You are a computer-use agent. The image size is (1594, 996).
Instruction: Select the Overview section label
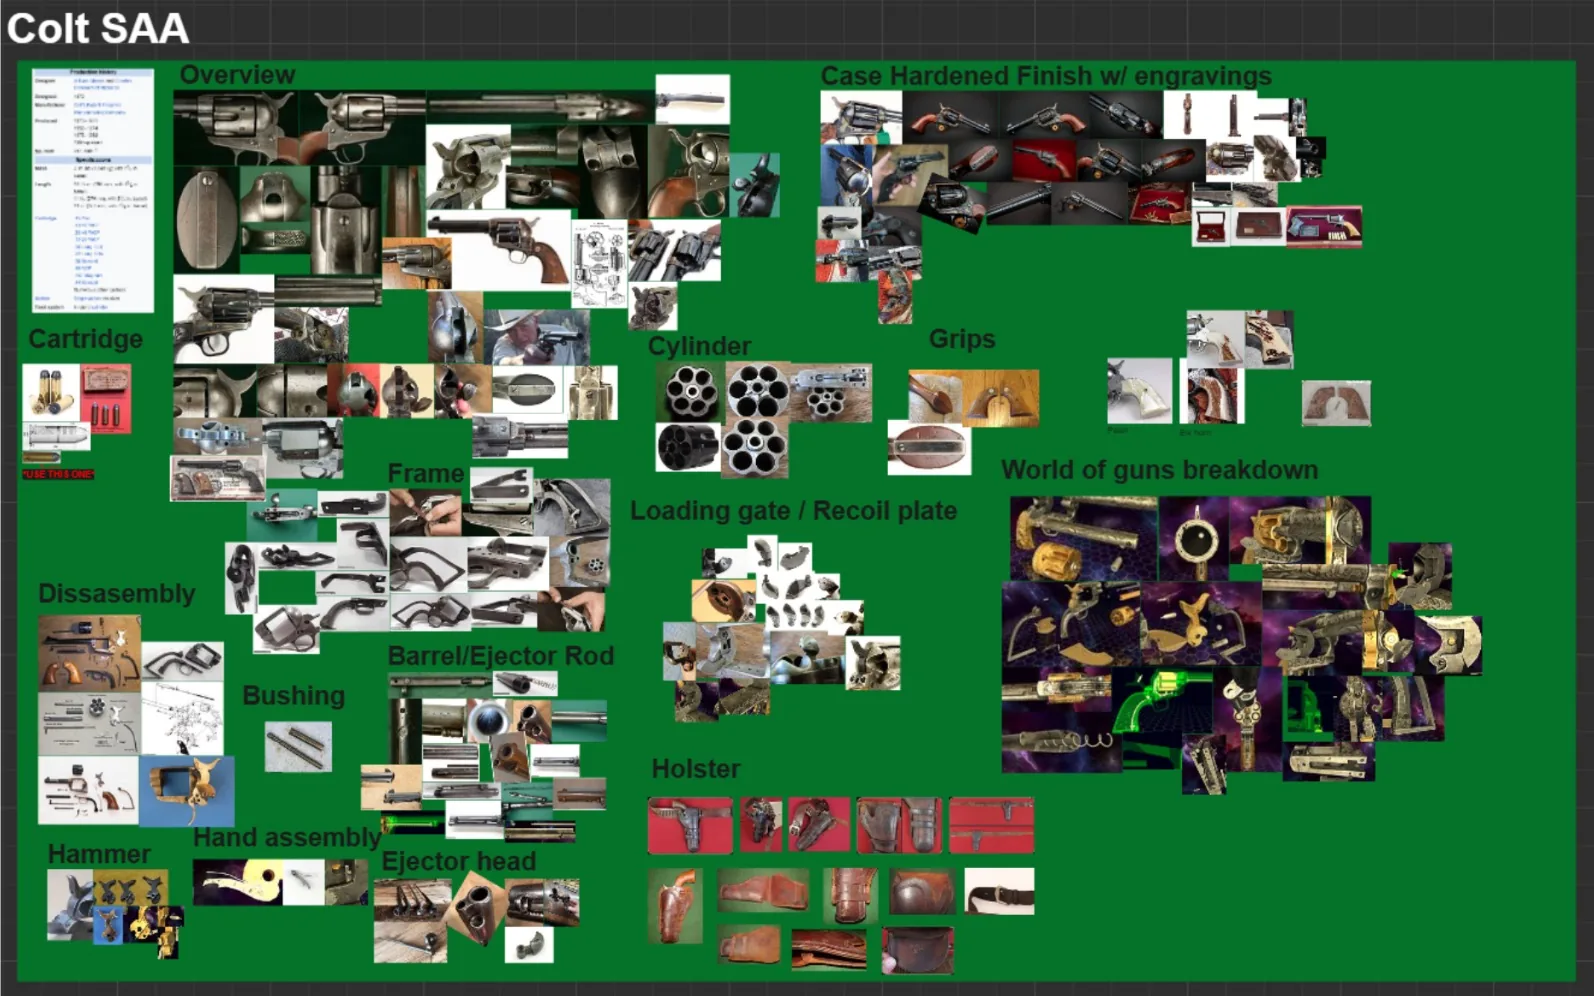coord(237,75)
